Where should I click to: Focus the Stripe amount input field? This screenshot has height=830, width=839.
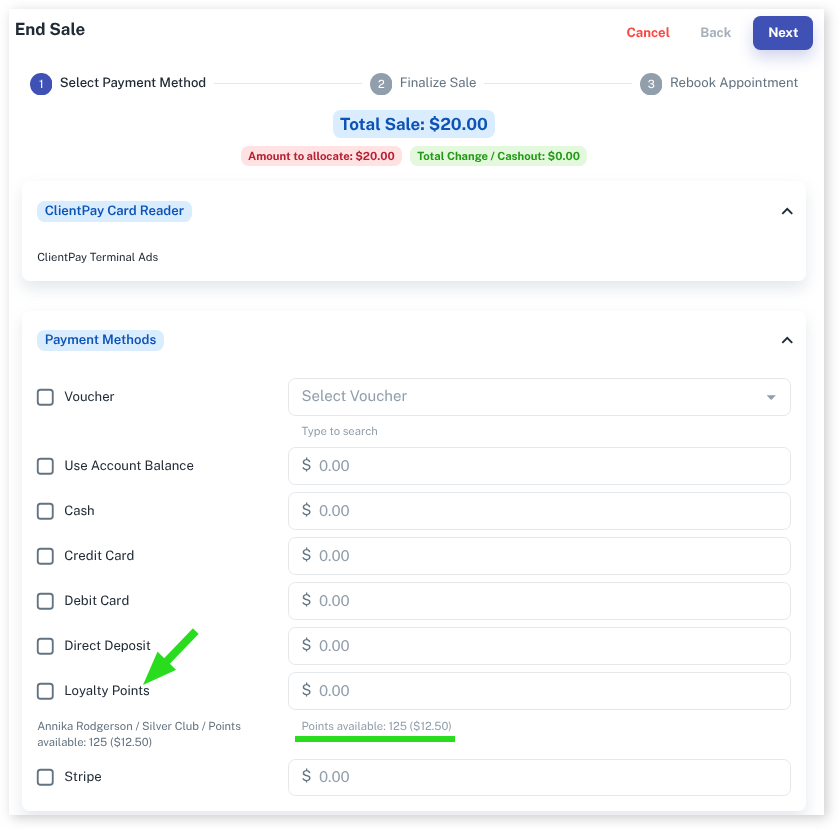click(539, 777)
